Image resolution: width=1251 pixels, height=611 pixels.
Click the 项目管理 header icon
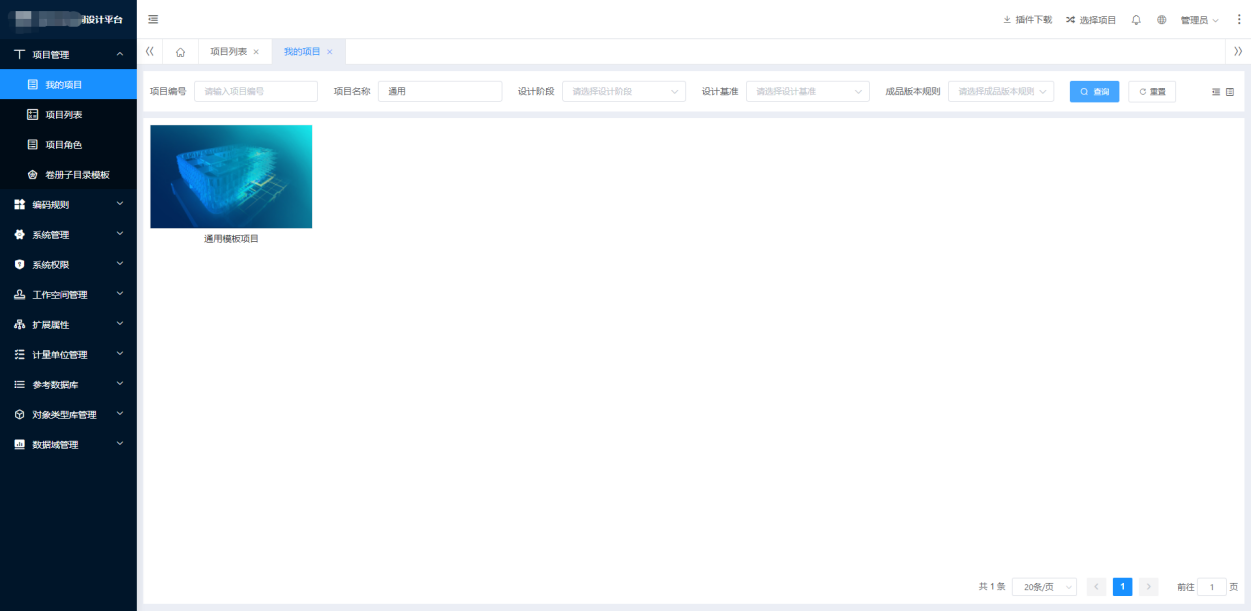[x=19, y=54]
